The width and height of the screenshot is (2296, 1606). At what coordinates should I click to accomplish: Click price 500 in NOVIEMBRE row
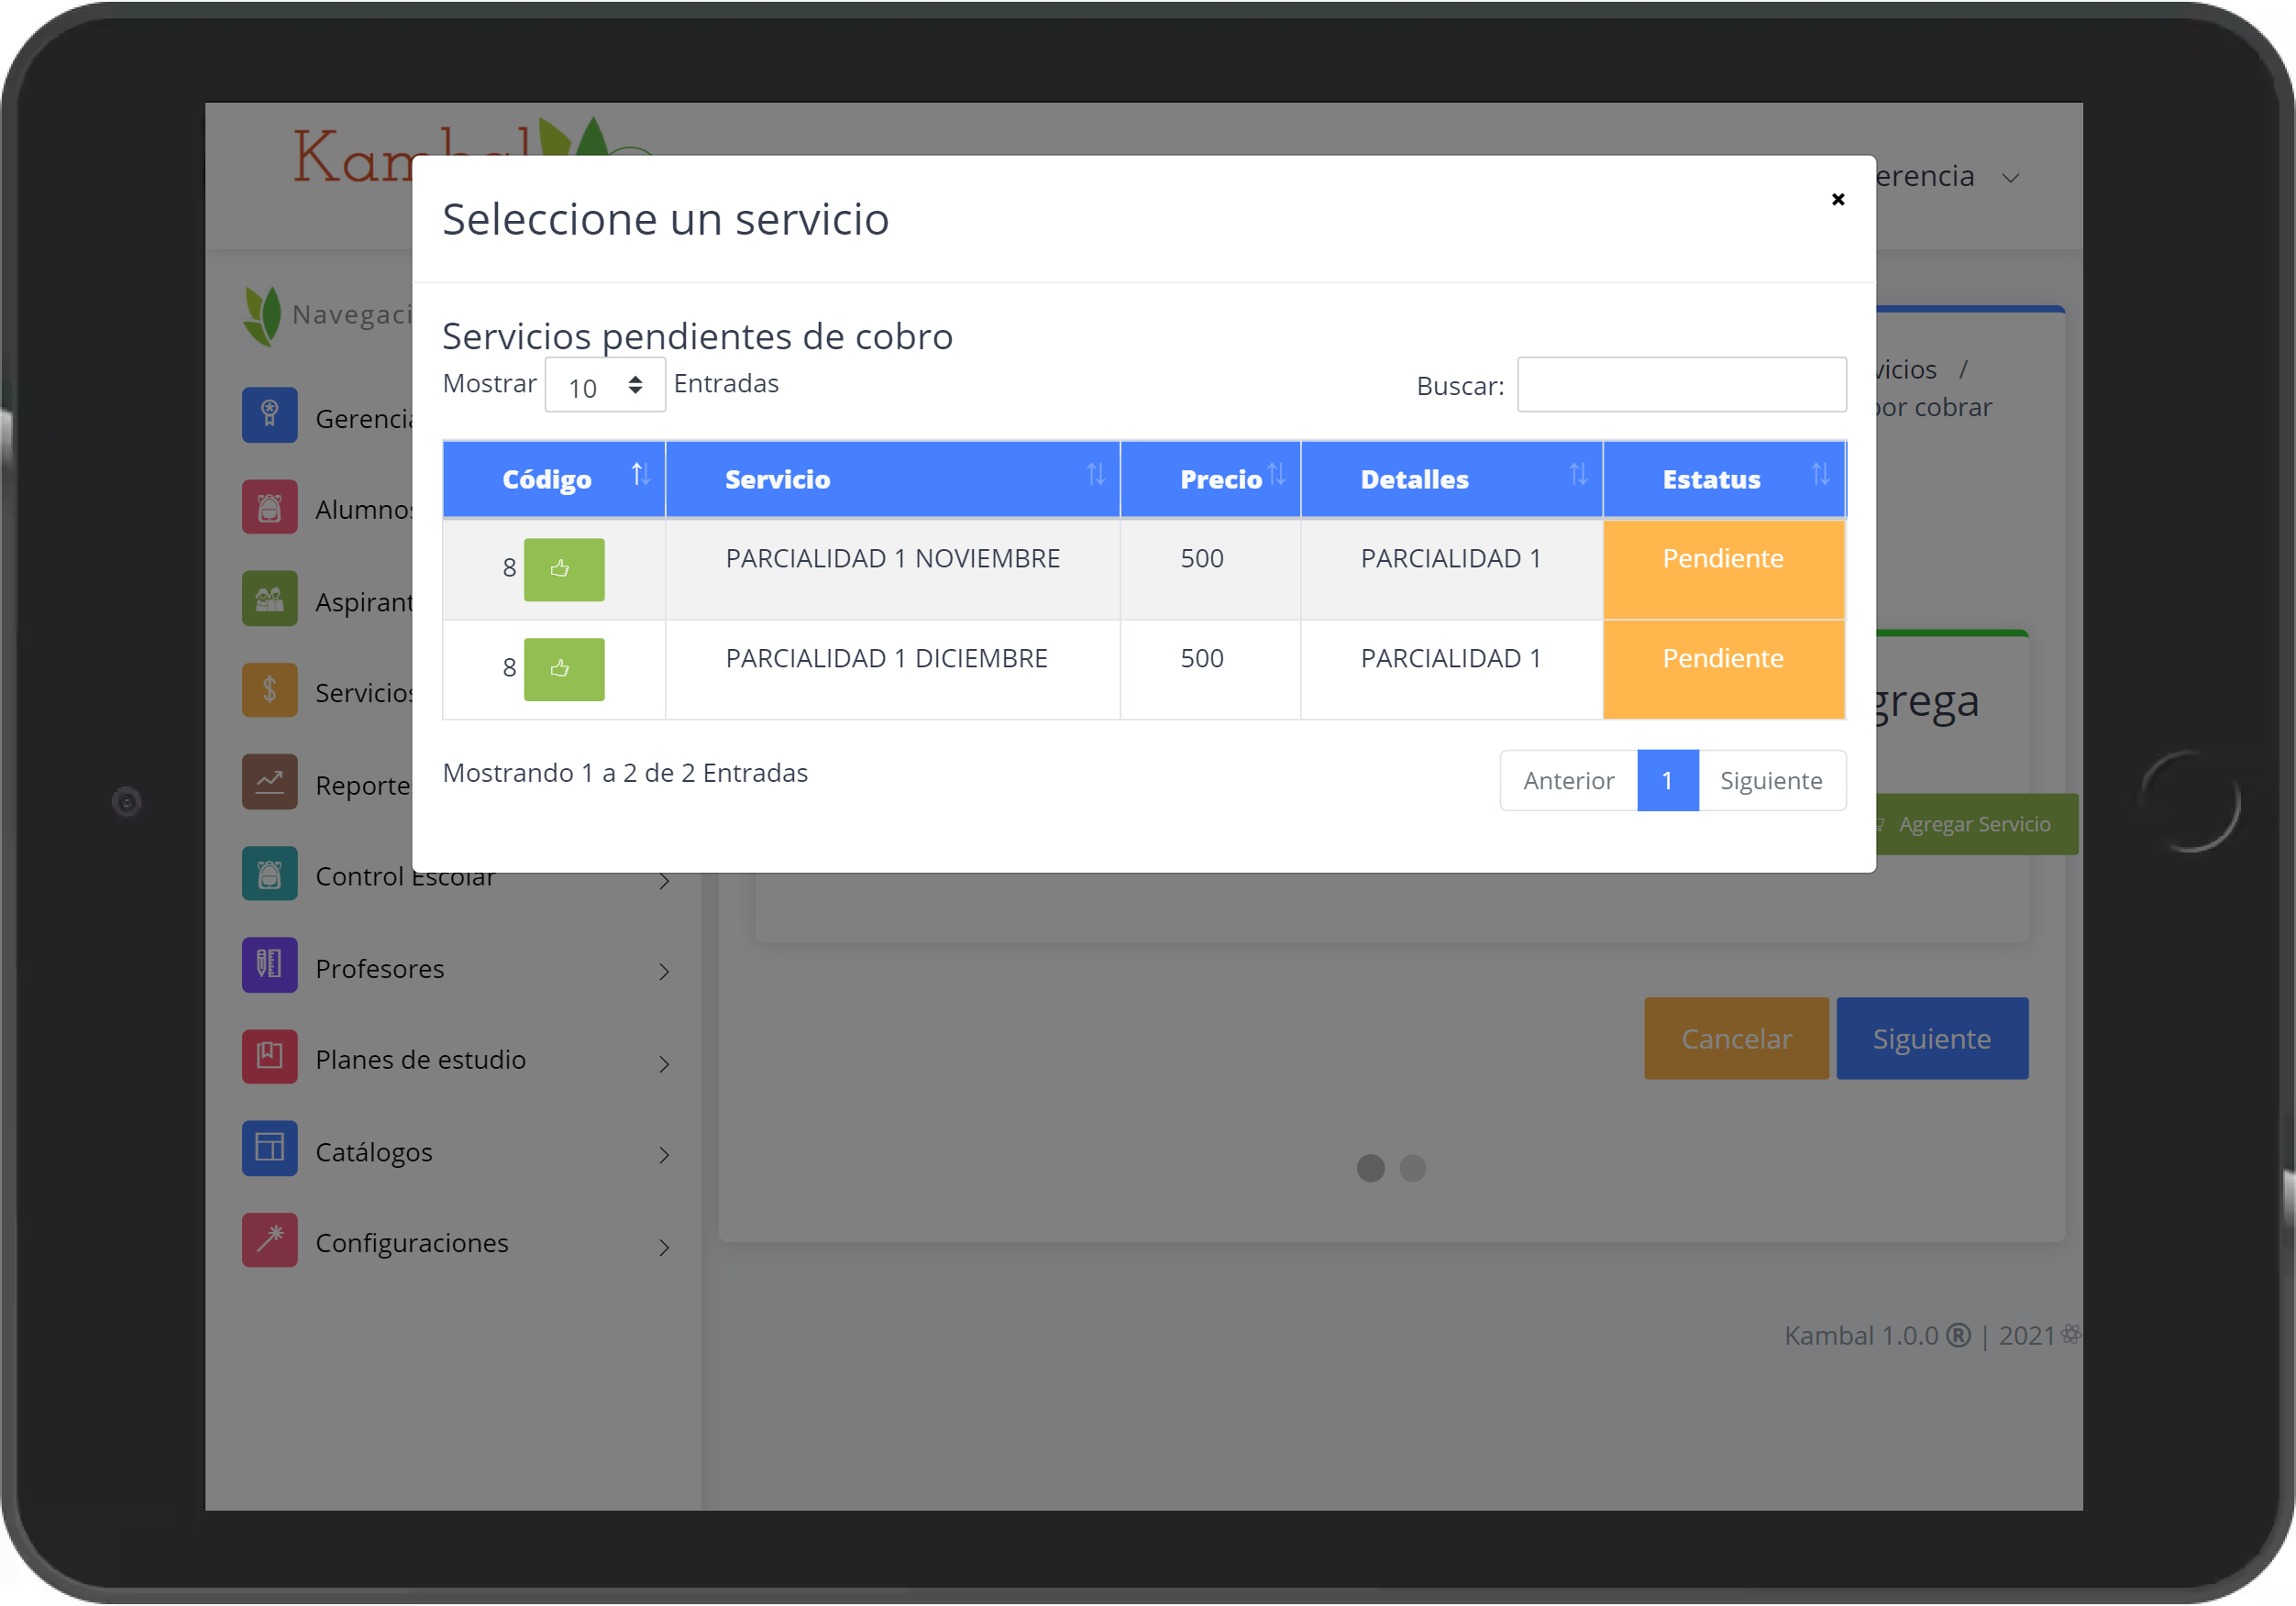coord(1202,559)
